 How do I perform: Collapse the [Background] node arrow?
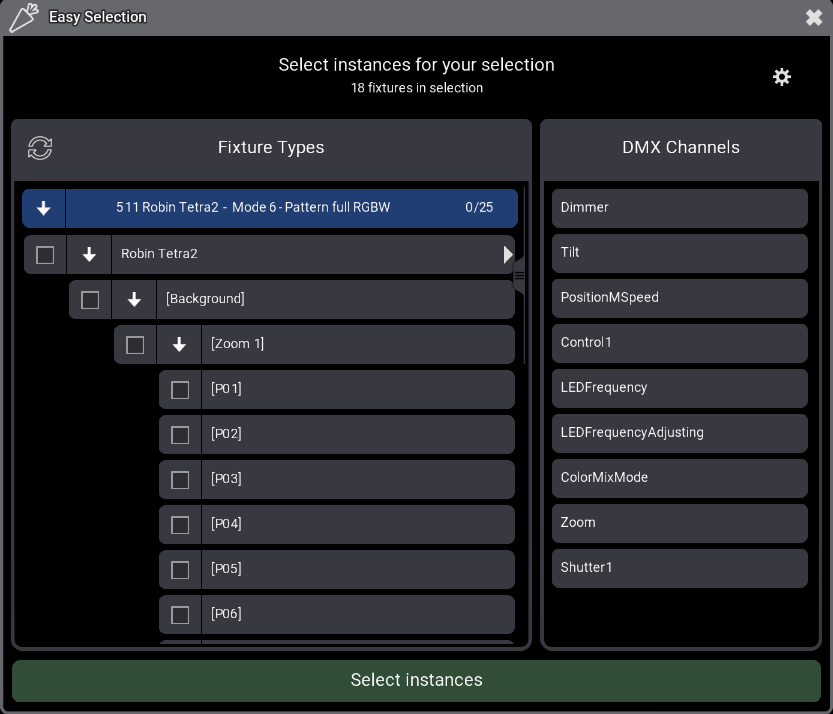134,300
